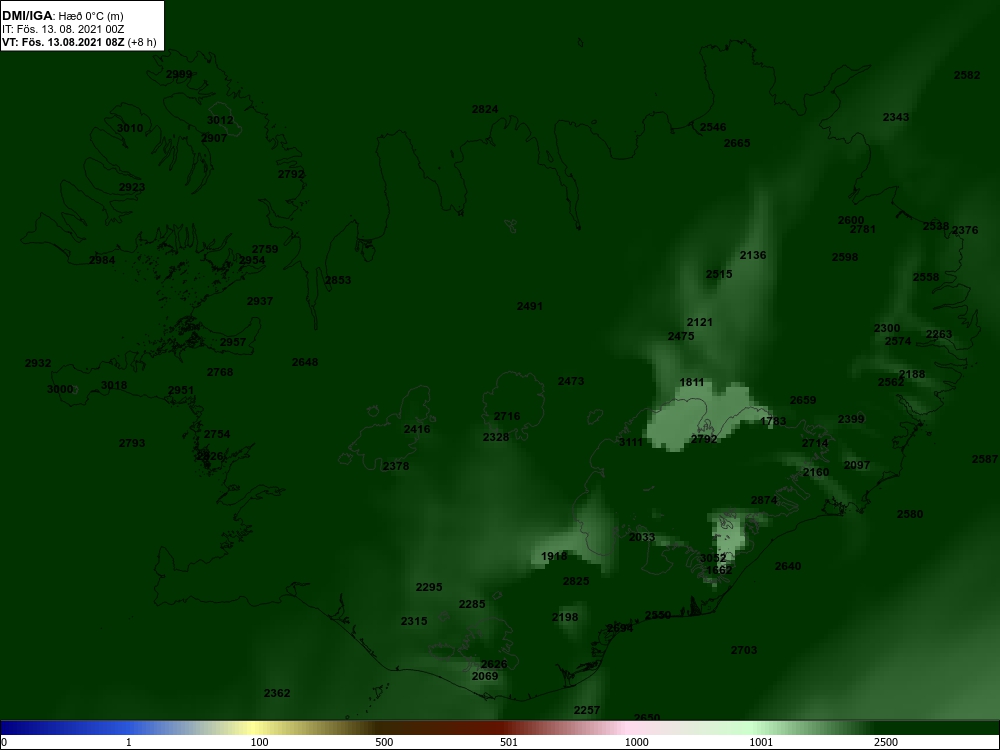Click the map value 1811
This screenshot has height=750, width=1000.
tap(692, 382)
